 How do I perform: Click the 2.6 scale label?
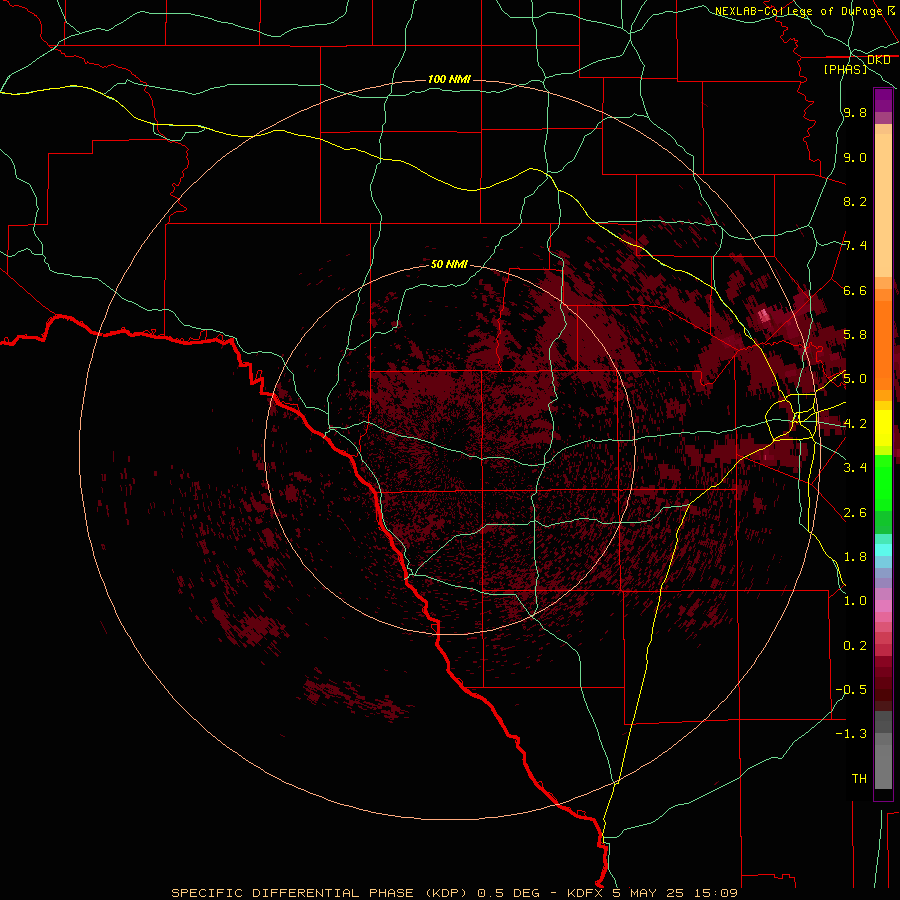855,513
